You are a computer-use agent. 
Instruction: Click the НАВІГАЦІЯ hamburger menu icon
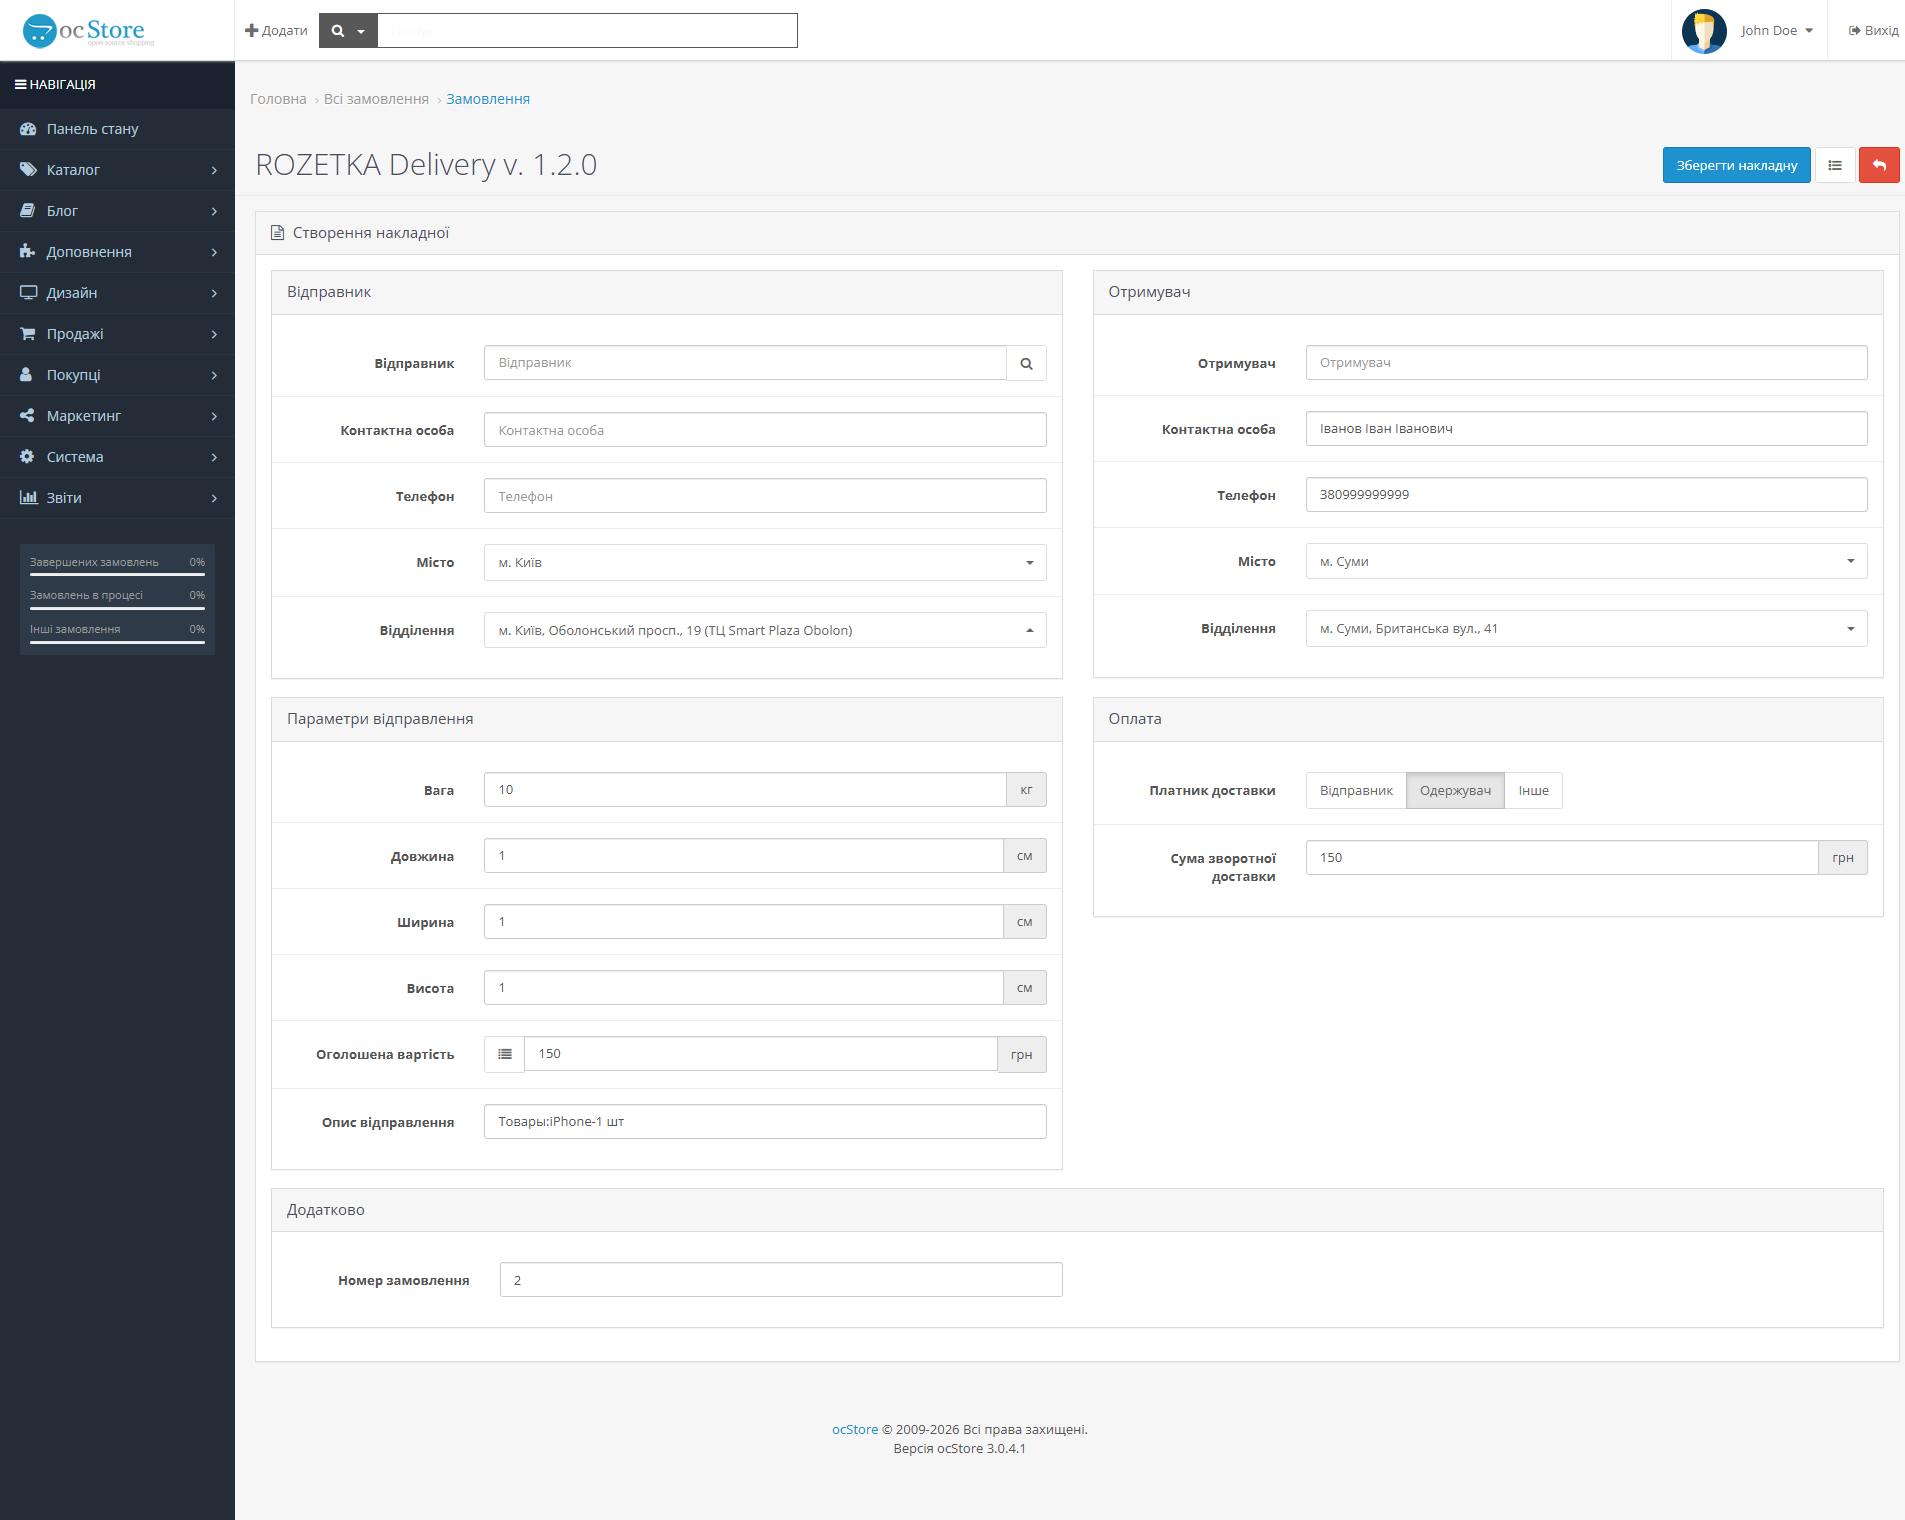pyautogui.click(x=20, y=85)
